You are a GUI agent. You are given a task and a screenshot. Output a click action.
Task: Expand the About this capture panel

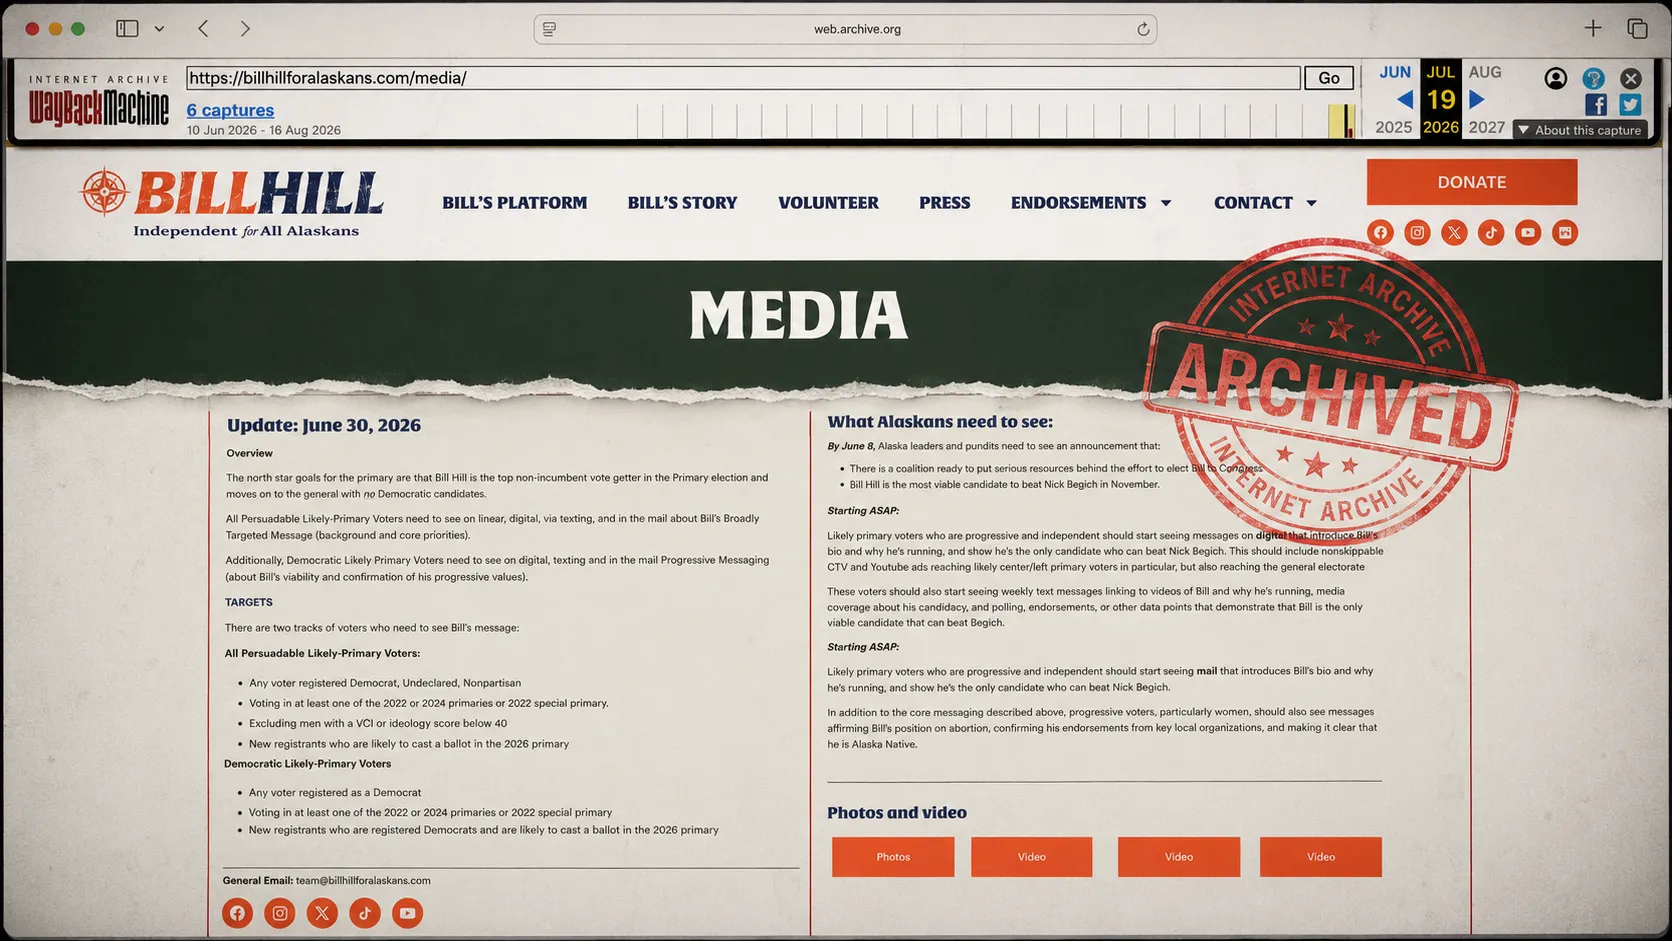tap(1579, 130)
